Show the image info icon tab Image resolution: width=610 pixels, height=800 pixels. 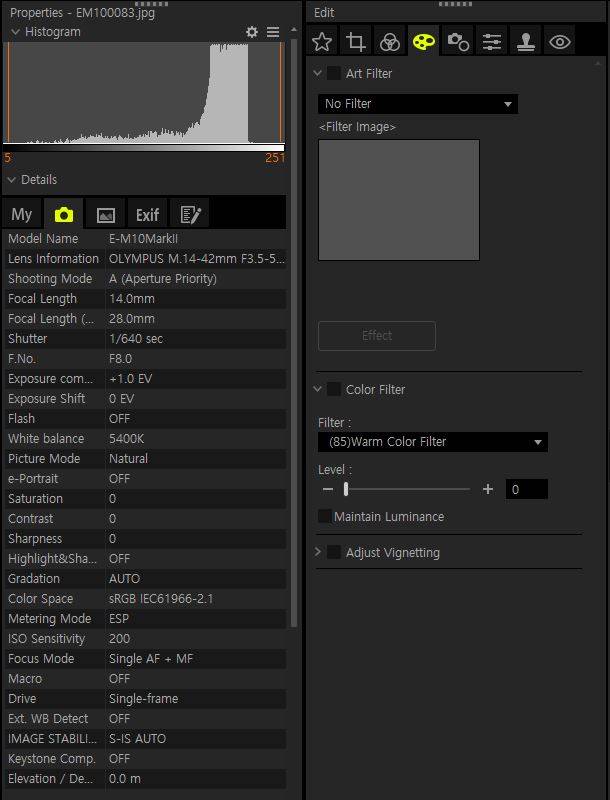coord(105,214)
